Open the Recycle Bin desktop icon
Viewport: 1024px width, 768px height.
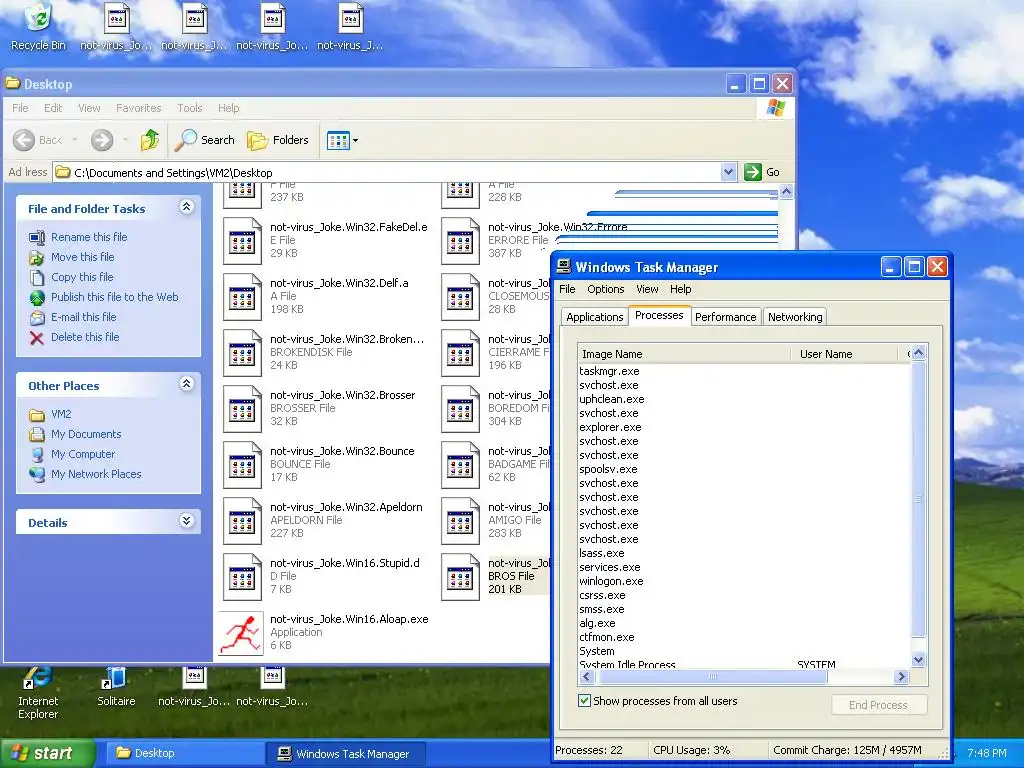[x=39, y=26]
